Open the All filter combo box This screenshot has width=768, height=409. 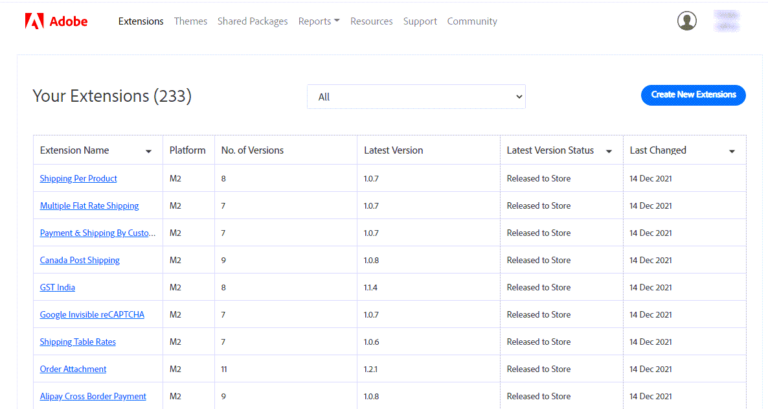[x=416, y=96]
